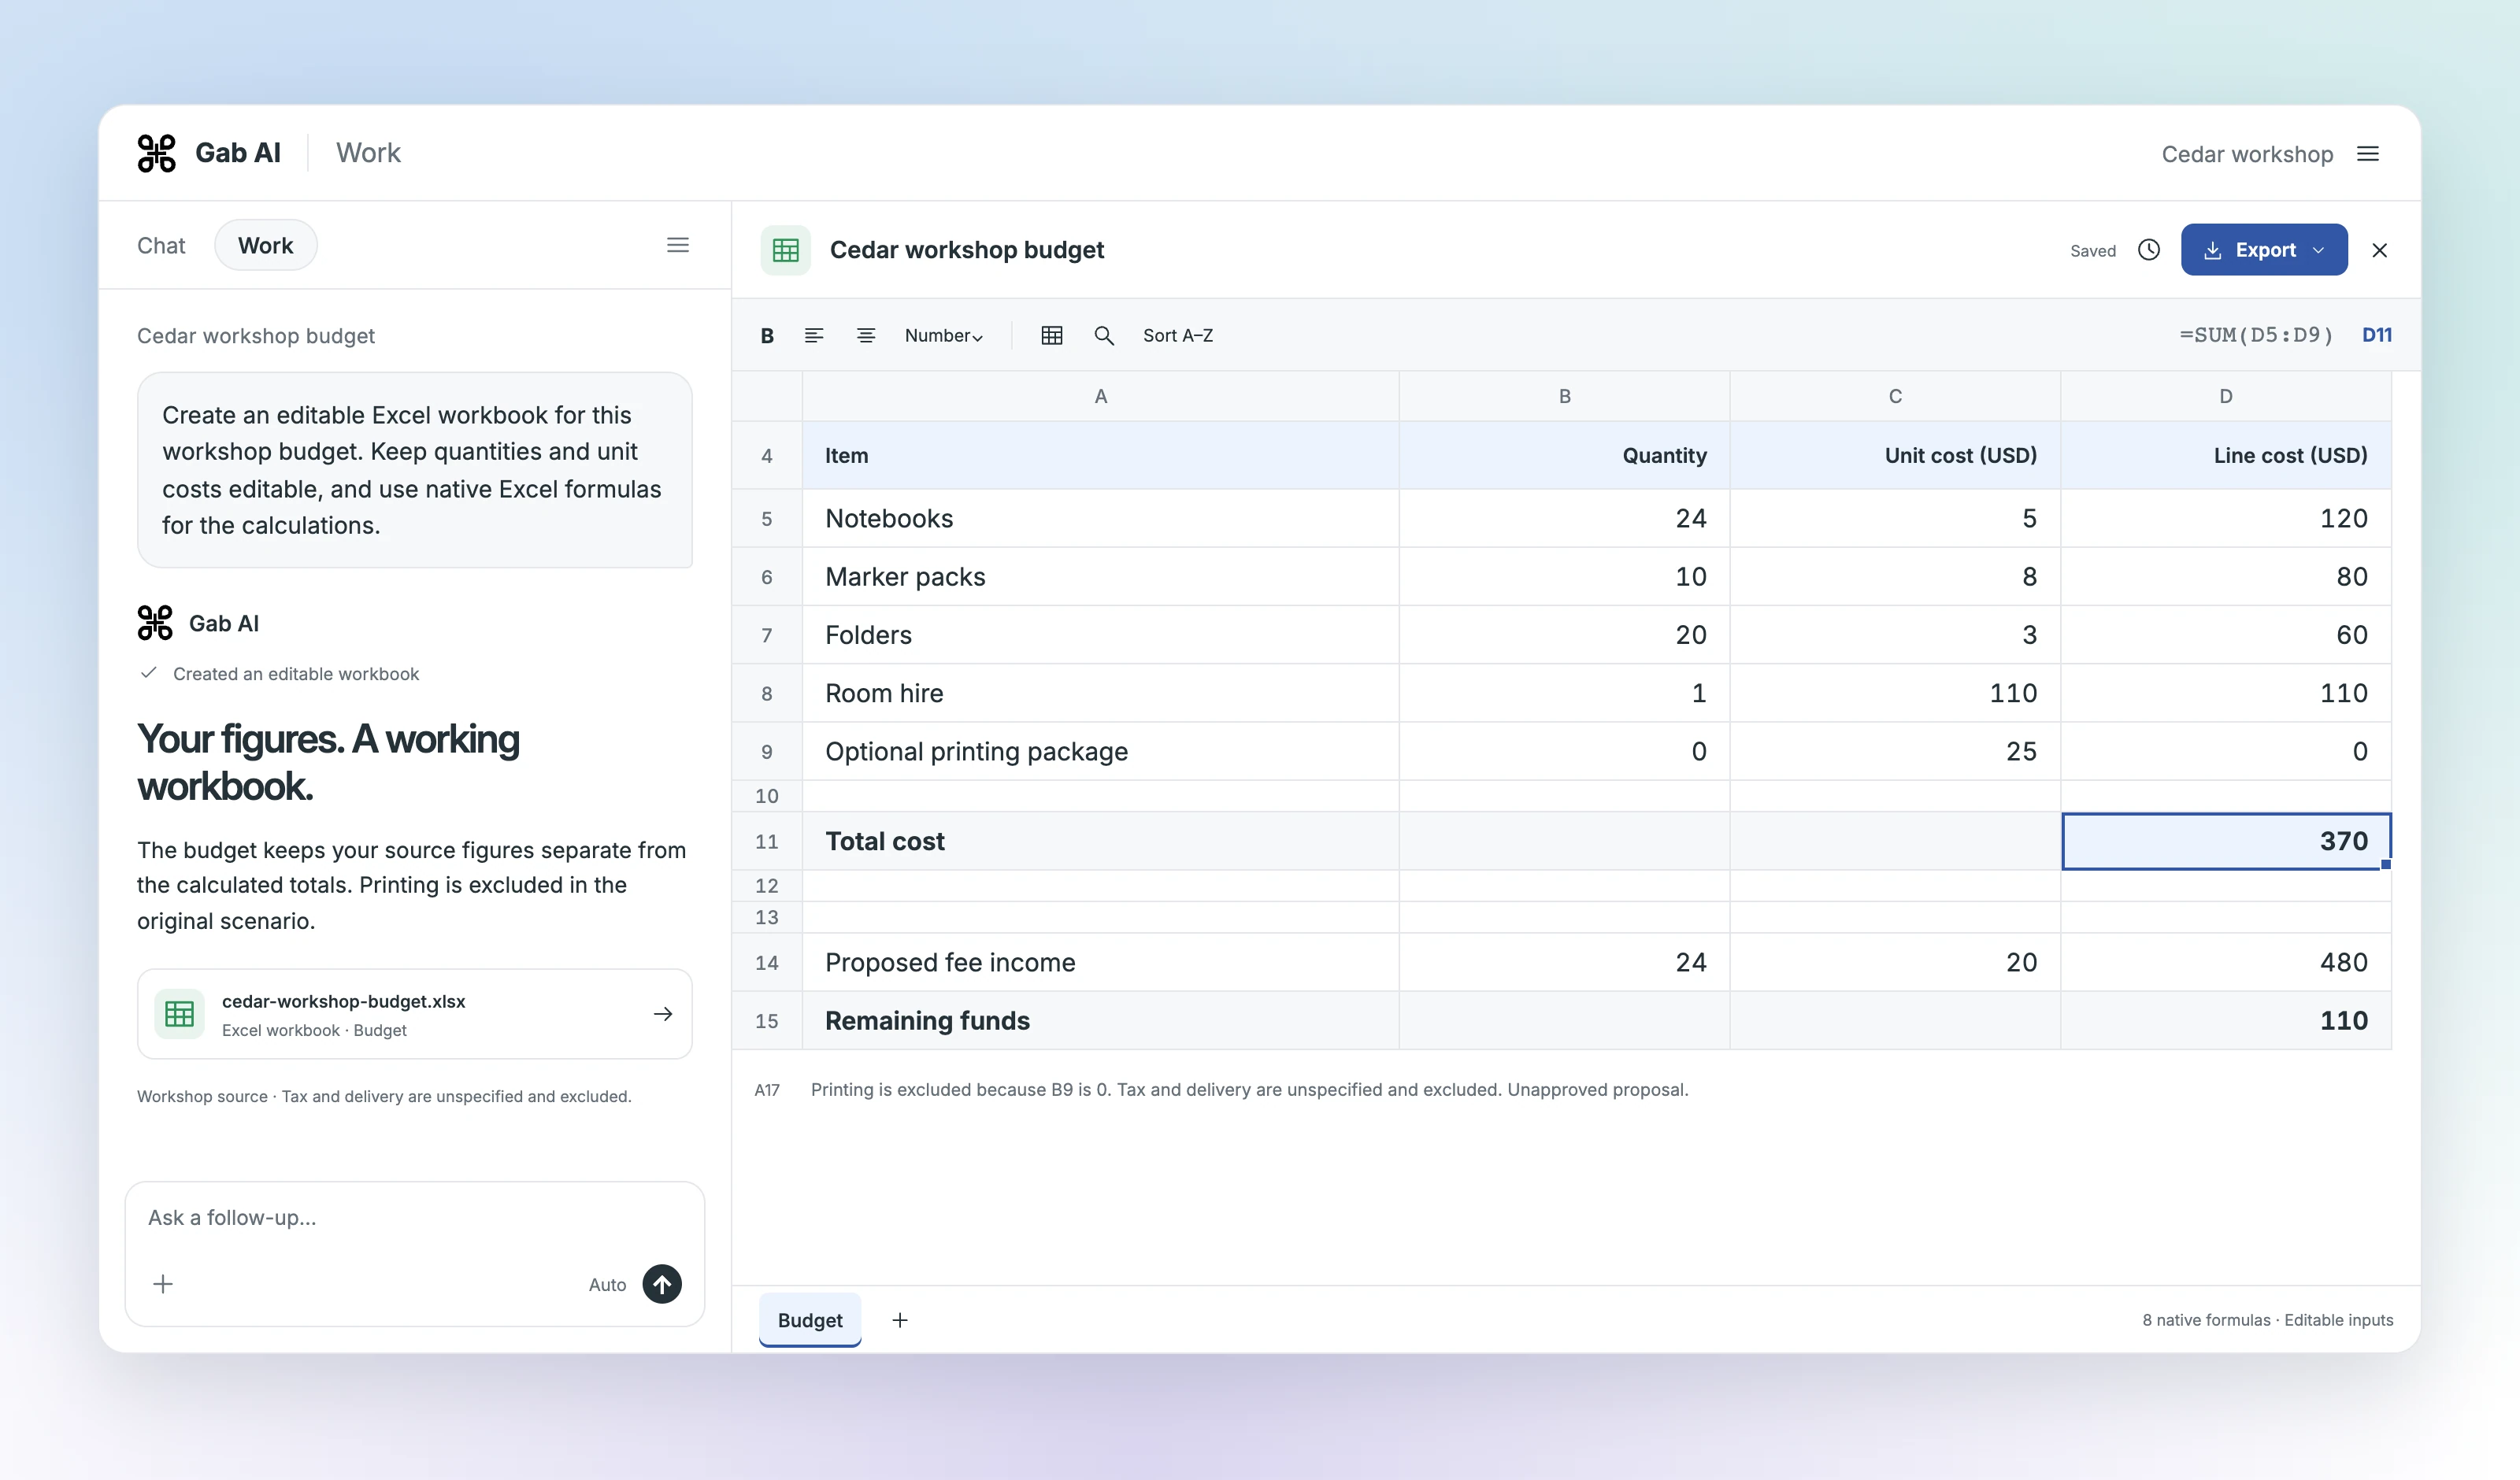Apply left alignment in toolbar
The width and height of the screenshot is (2520, 1480).
tap(814, 336)
